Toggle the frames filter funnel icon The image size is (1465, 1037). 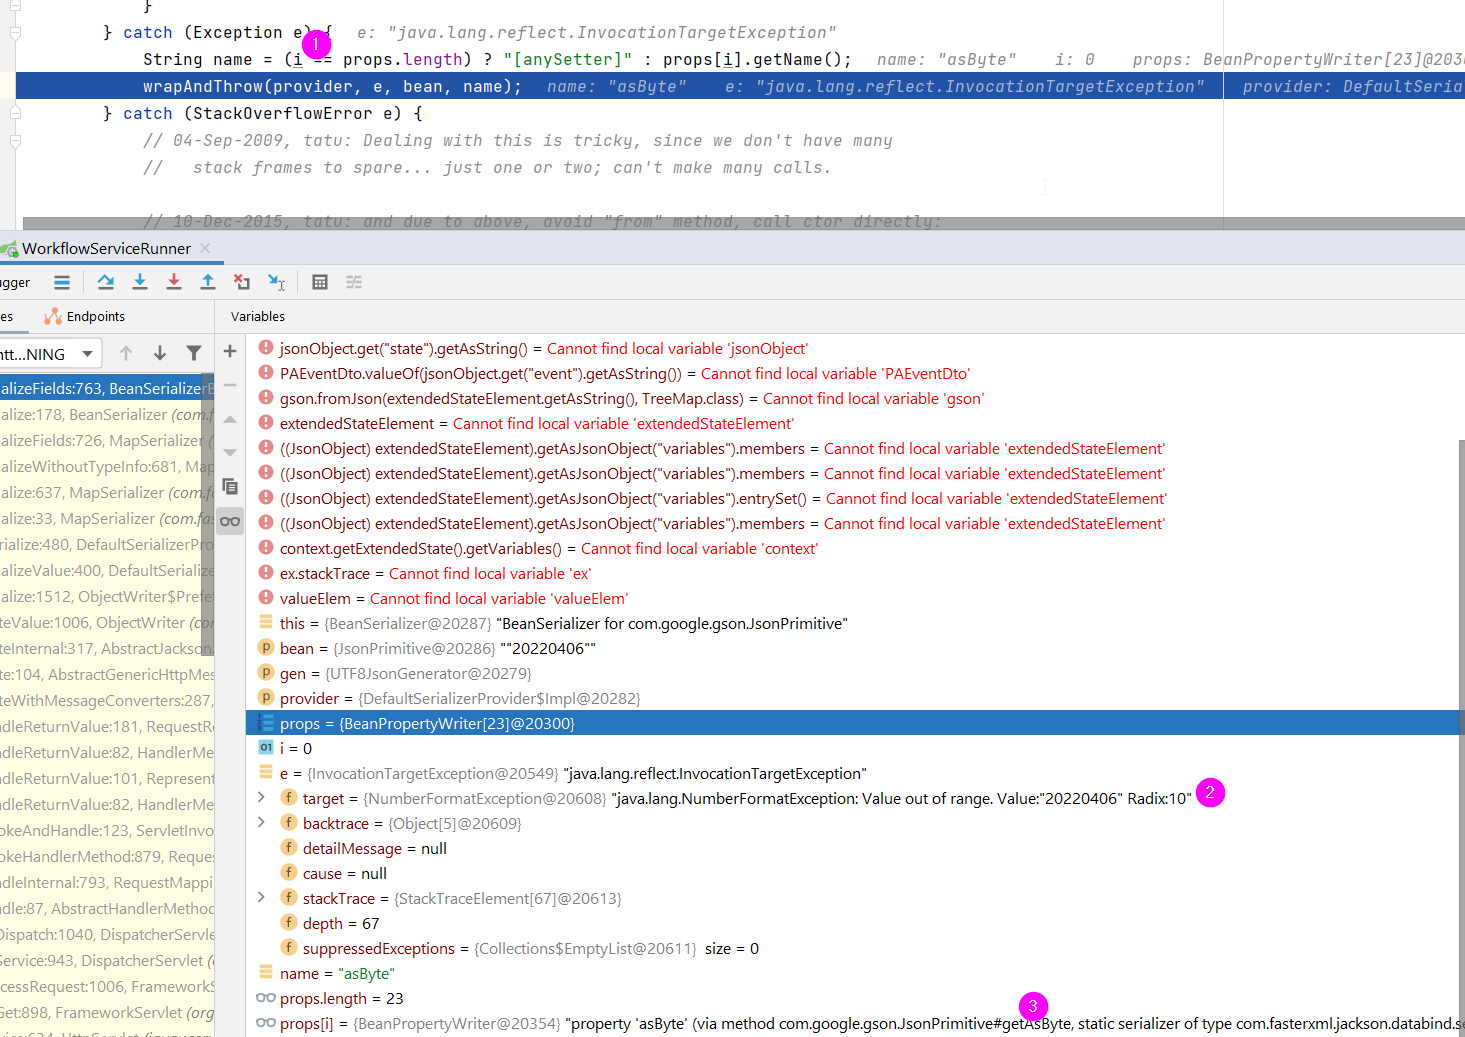(194, 353)
